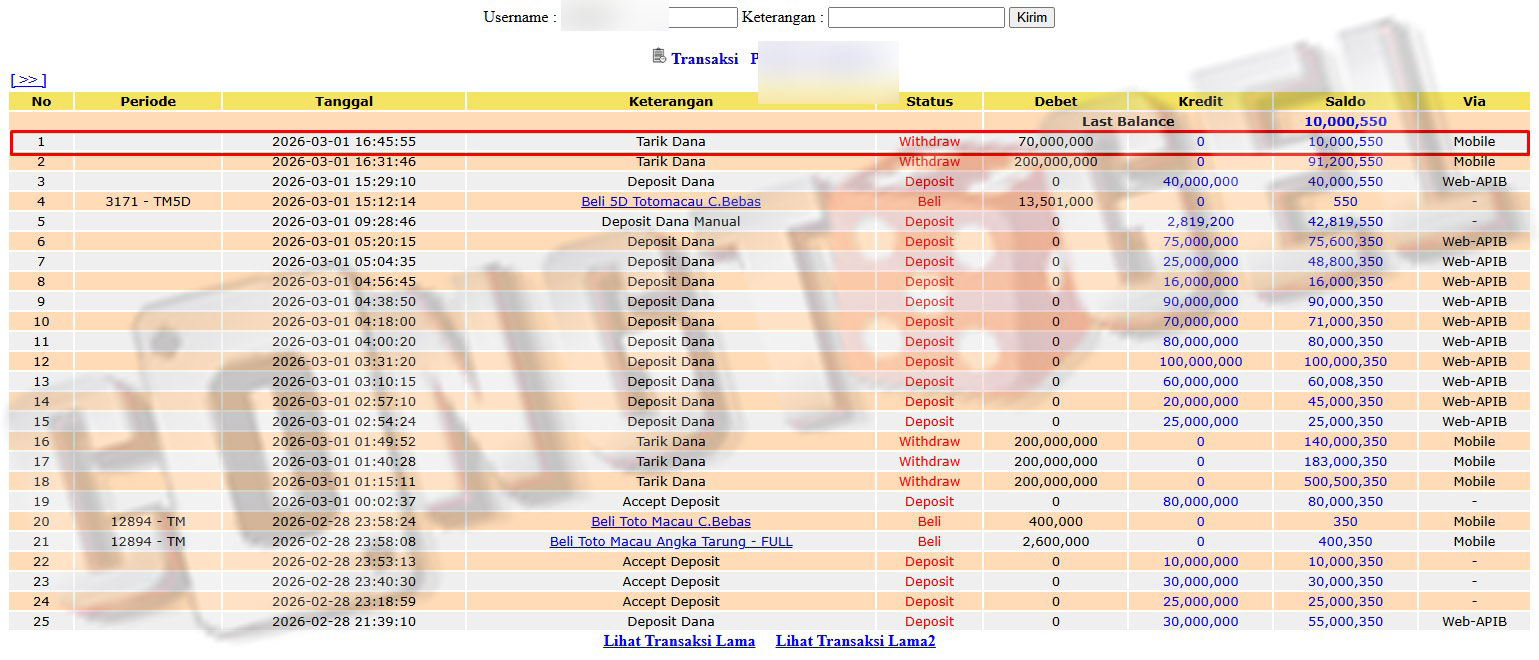Click the Kredit column header
The width and height of the screenshot is (1539, 660).
point(1200,101)
